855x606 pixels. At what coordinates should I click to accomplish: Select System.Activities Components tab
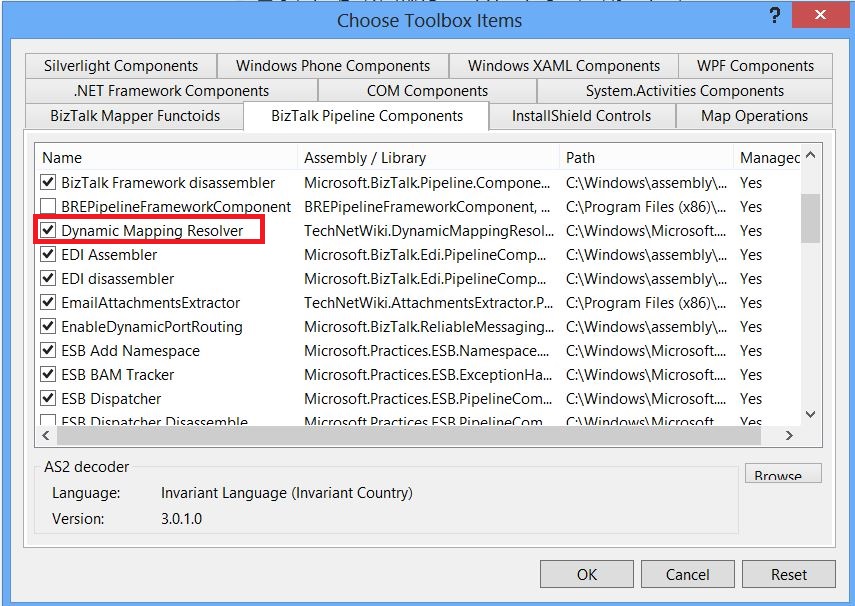point(685,91)
